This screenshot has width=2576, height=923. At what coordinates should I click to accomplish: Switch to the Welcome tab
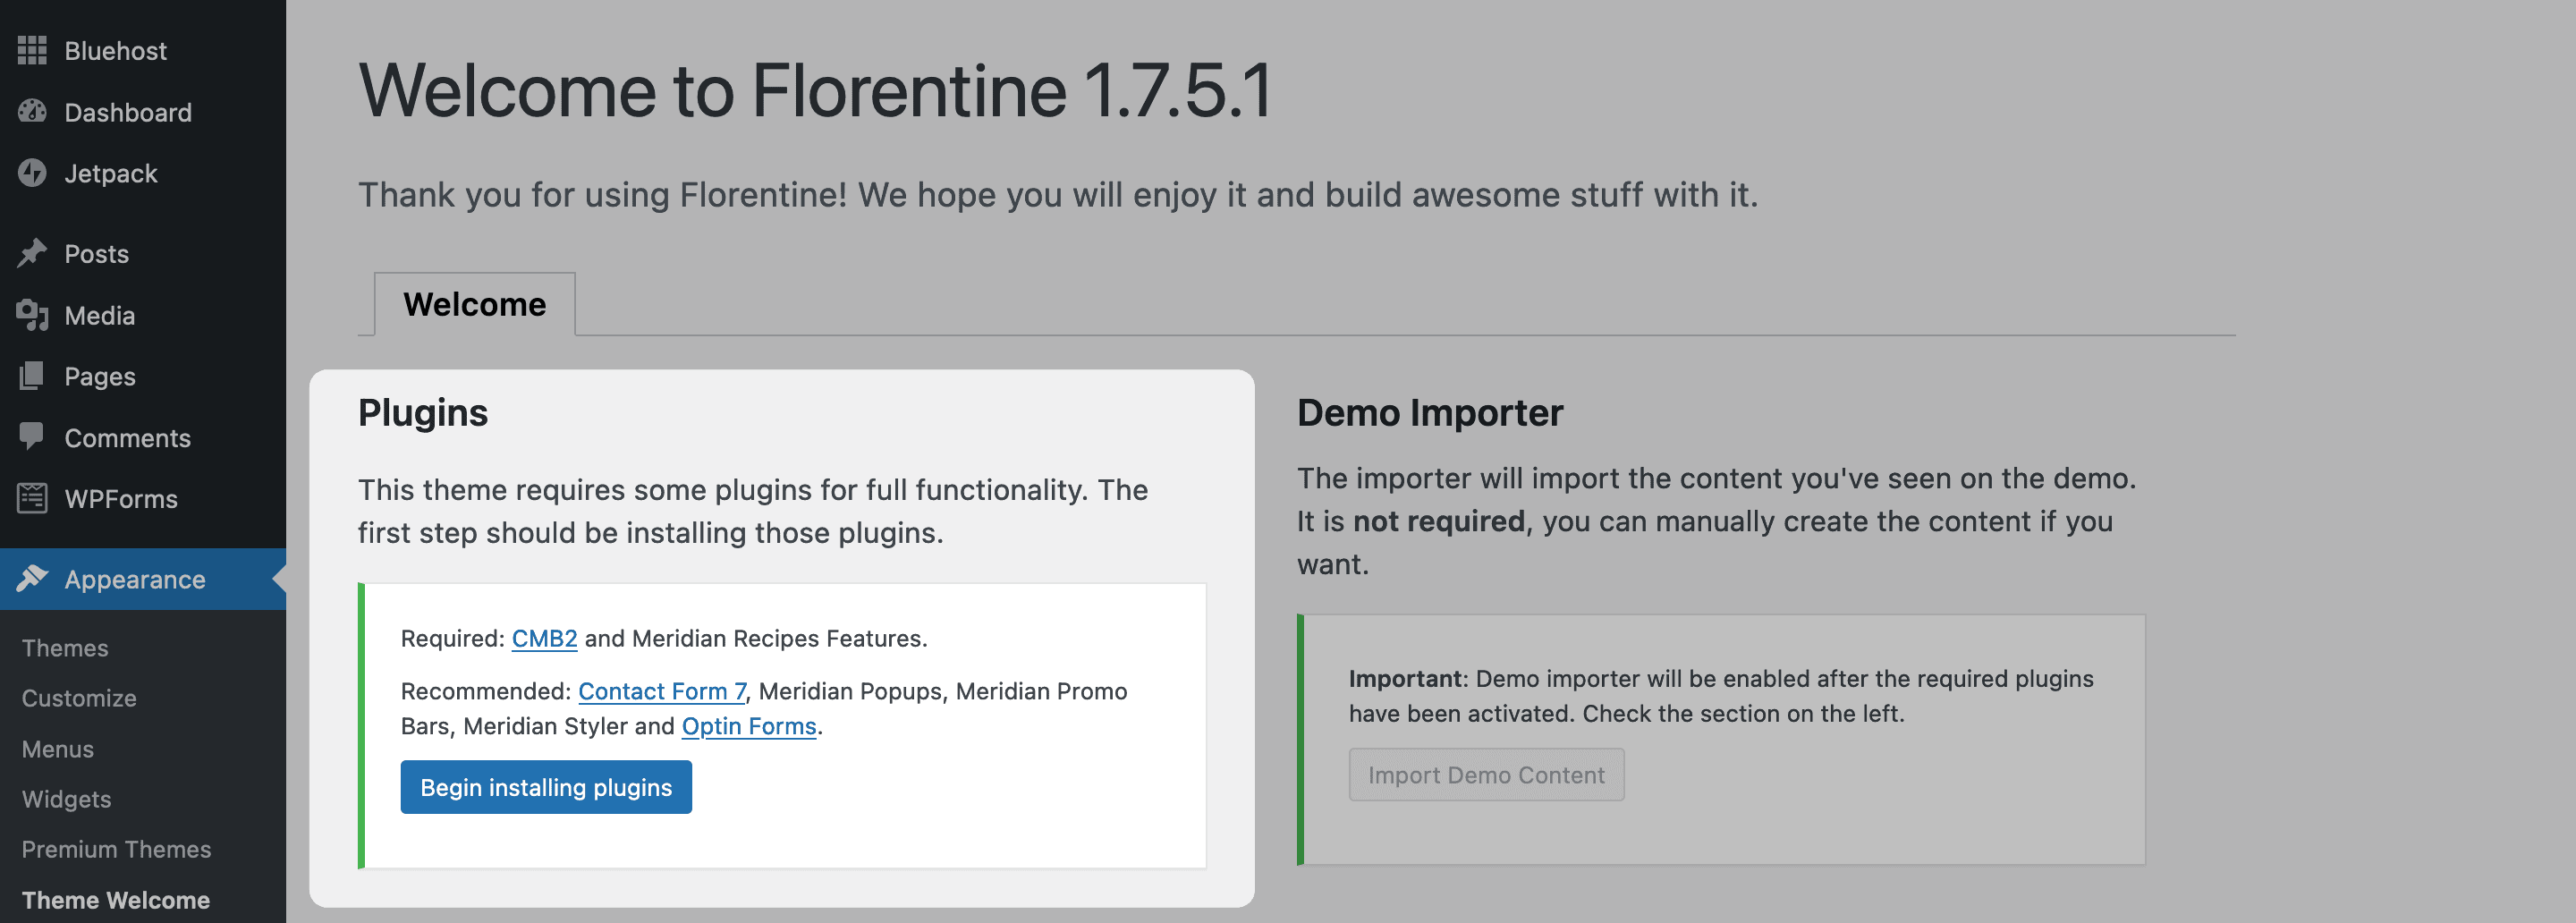pos(475,304)
